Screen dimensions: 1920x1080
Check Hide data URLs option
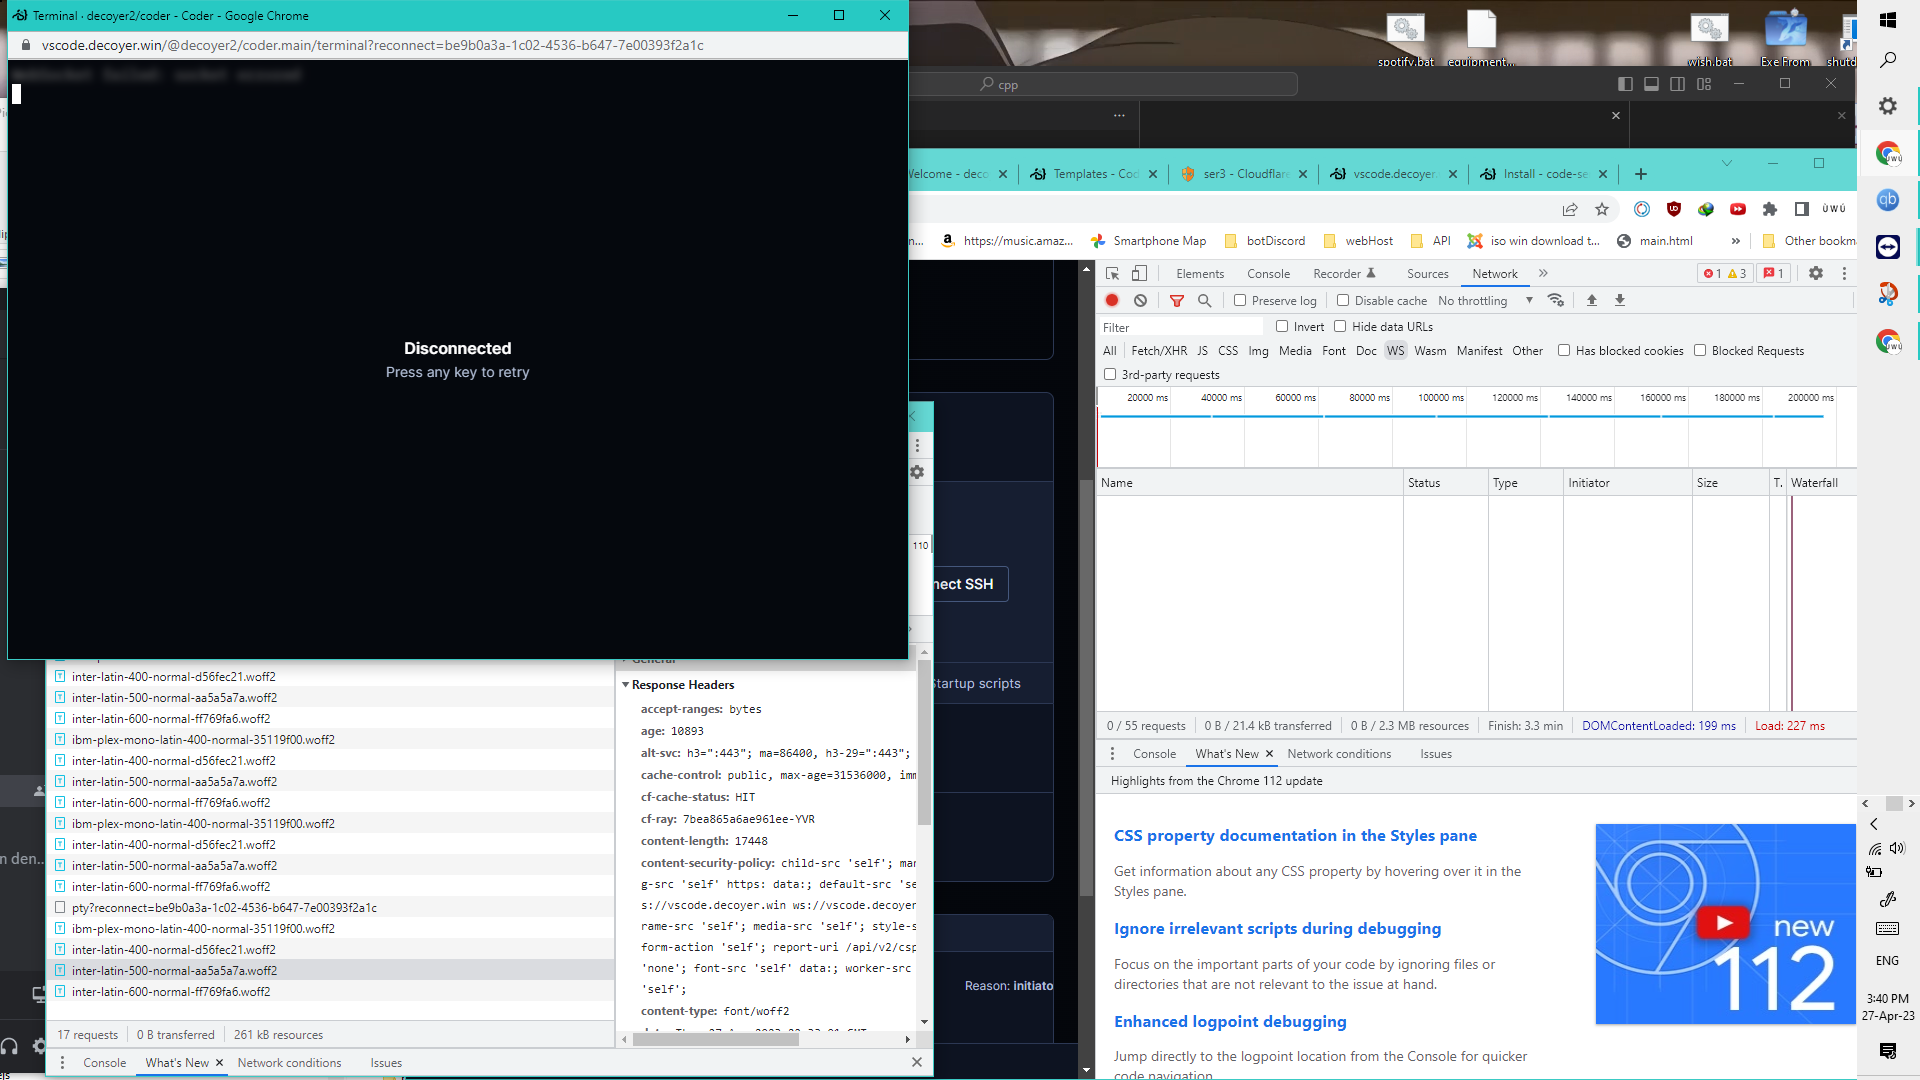(1340, 326)
